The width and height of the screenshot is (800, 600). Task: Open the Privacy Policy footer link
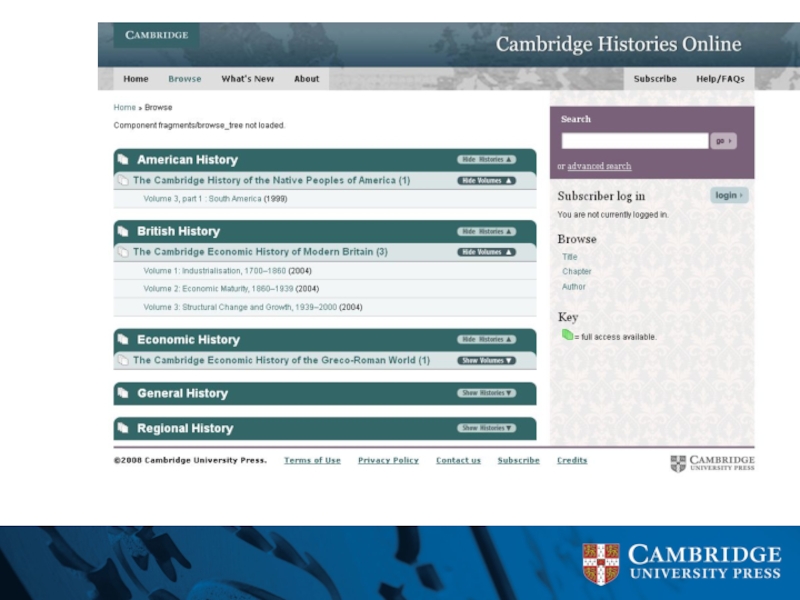click(388, 460)
